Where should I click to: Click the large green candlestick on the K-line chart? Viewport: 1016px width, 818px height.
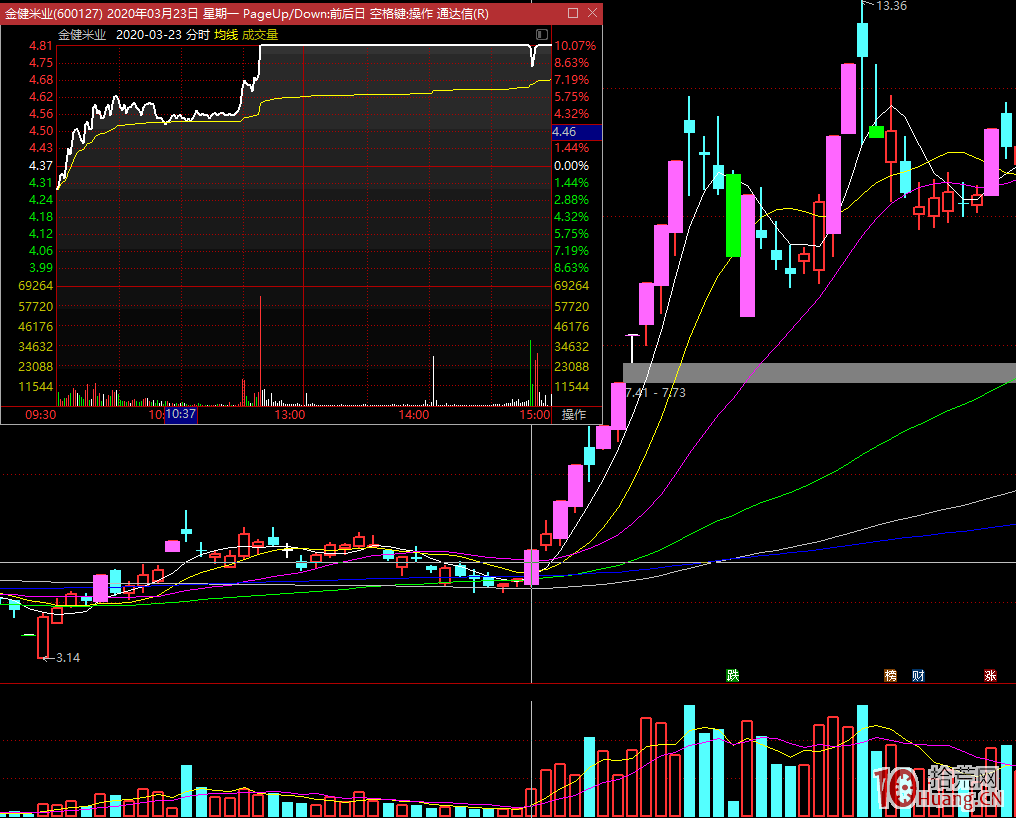(x=734, y=215)
